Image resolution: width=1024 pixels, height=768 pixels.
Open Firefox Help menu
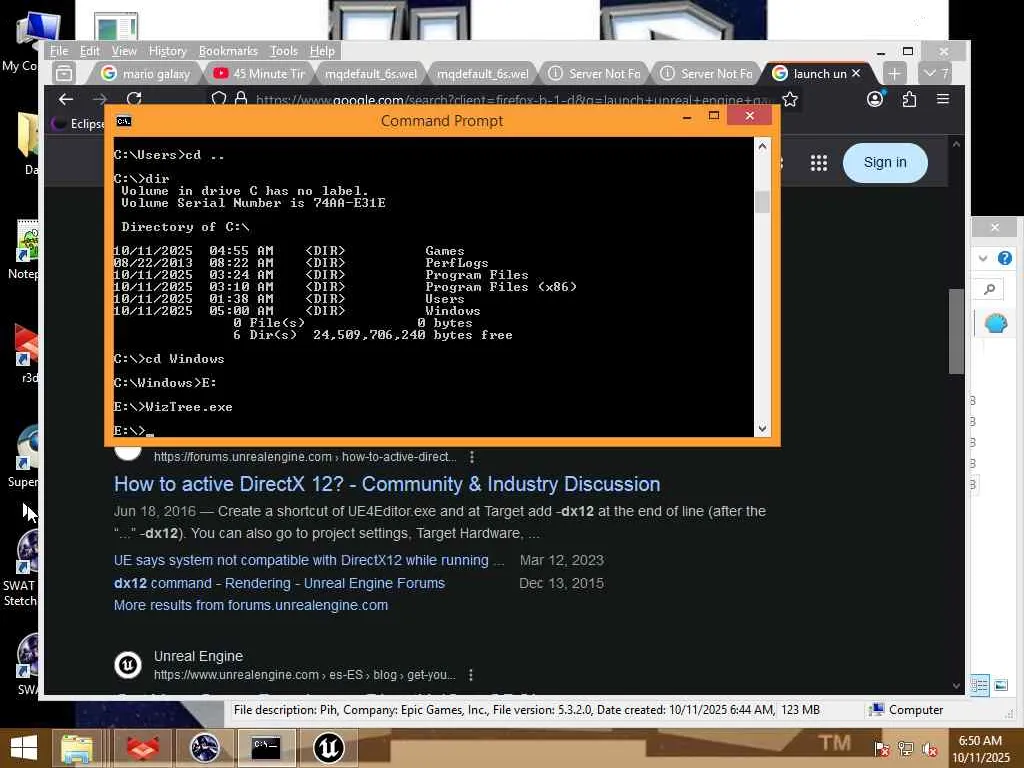tap(322, 51)
